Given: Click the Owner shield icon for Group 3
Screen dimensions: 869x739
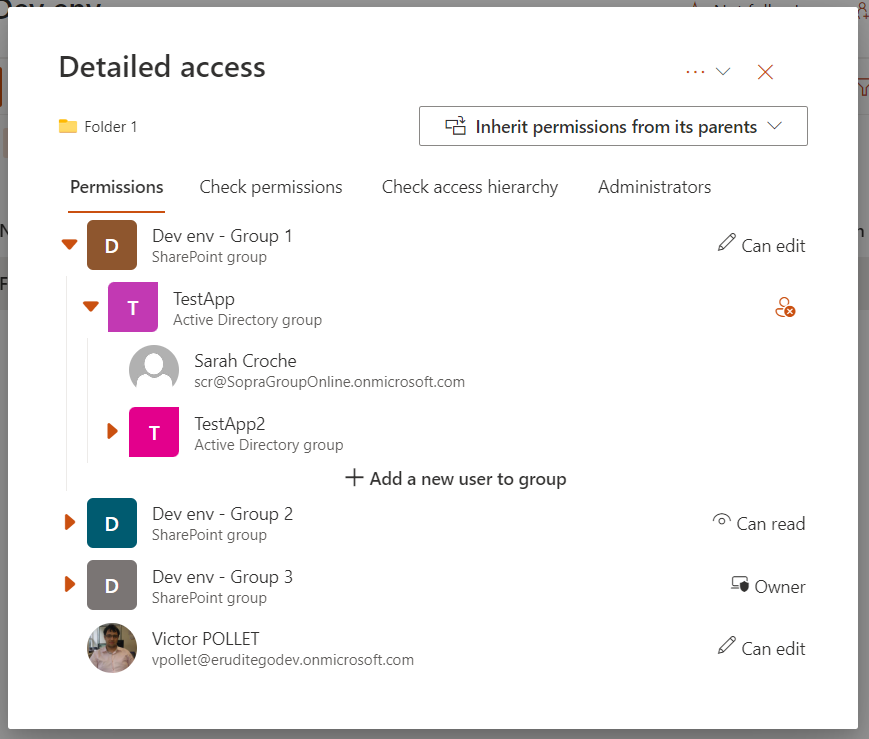Looking at the screenshot, I should (740, 585).
